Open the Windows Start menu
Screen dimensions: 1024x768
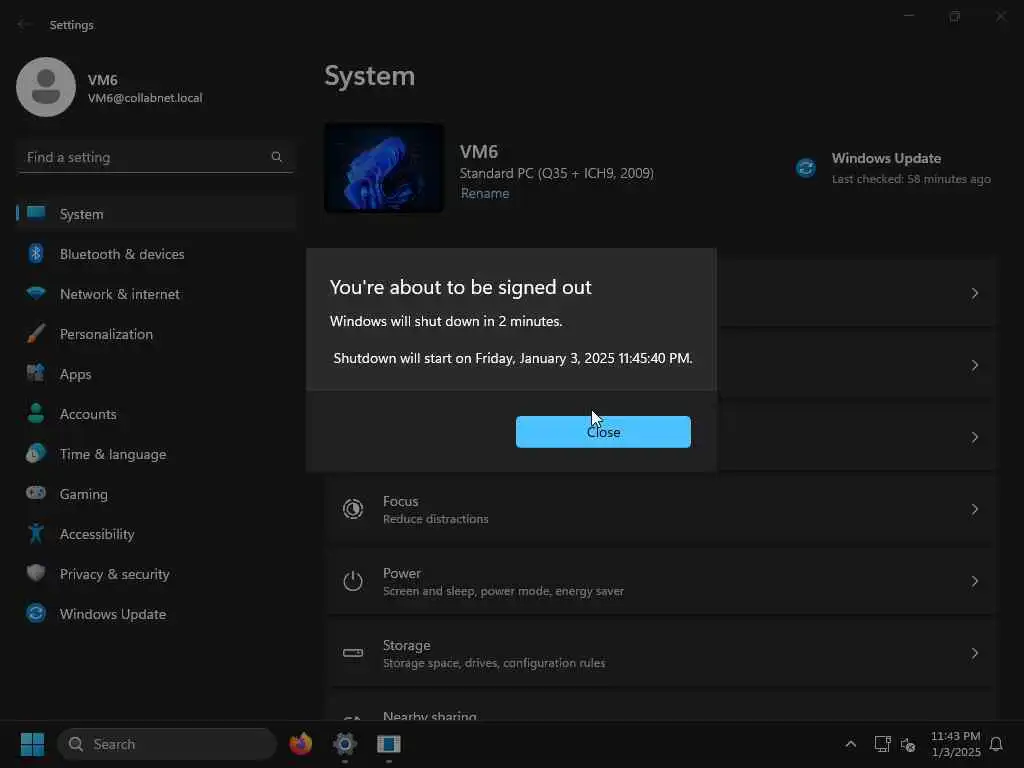(x=32, y=744)
